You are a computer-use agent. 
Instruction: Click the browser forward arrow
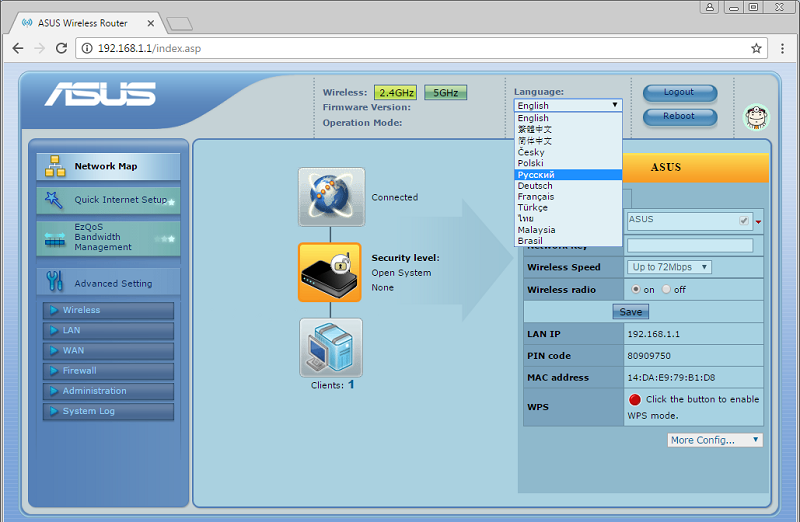click(x=39, y=48)
